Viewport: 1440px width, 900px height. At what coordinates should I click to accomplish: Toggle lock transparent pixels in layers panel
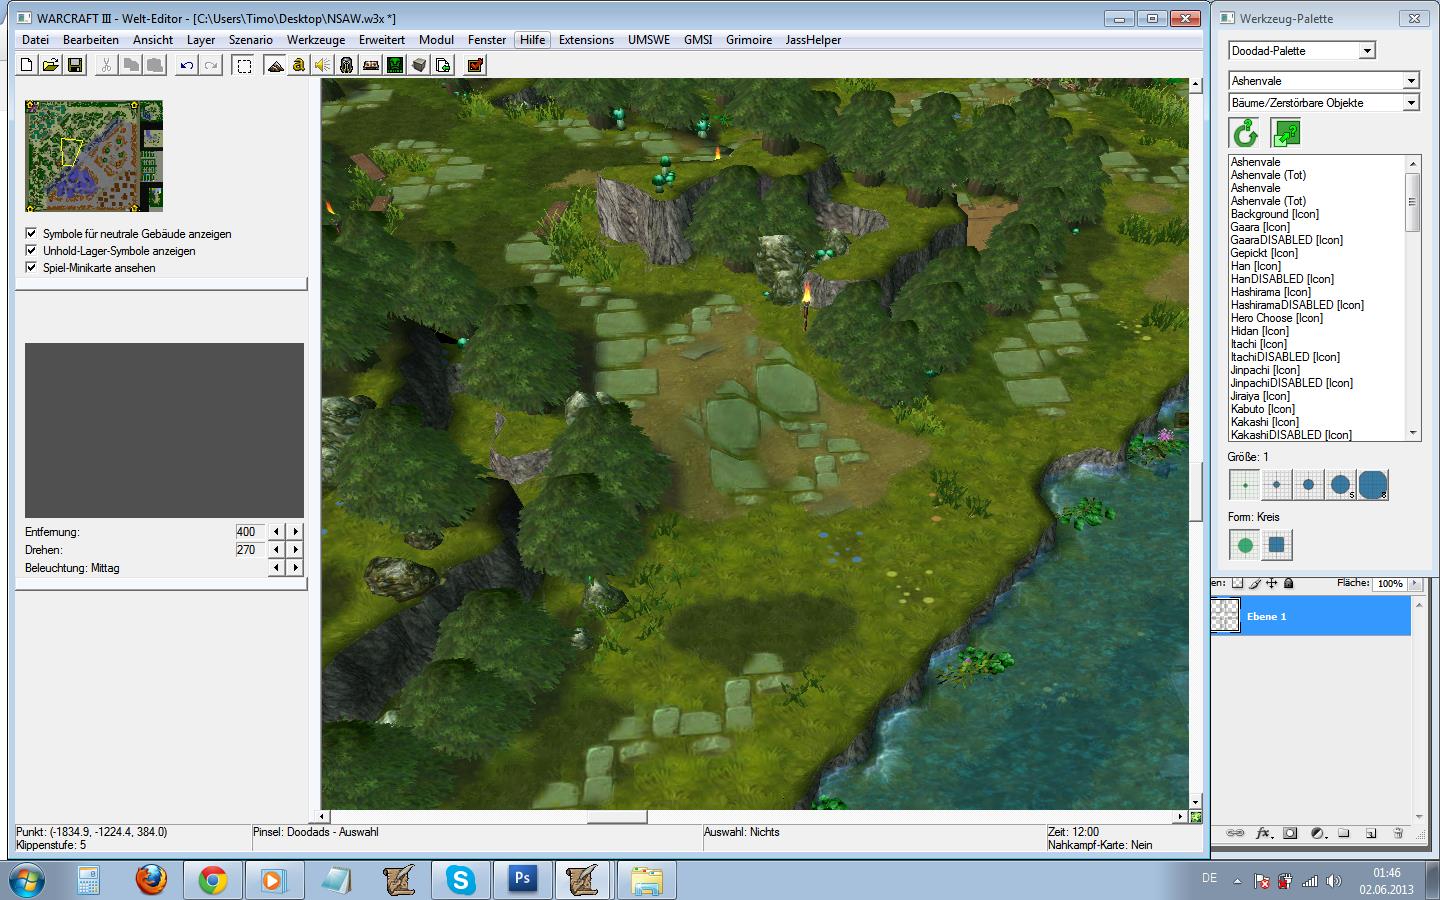point(1238,583)
